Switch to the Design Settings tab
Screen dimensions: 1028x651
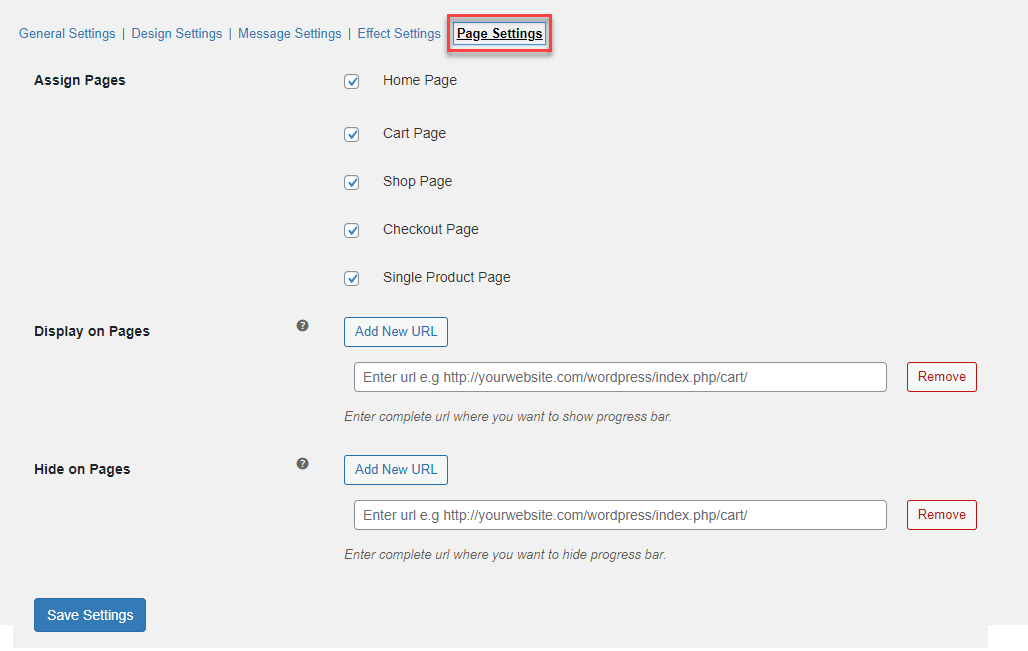[x=177, y=34]
